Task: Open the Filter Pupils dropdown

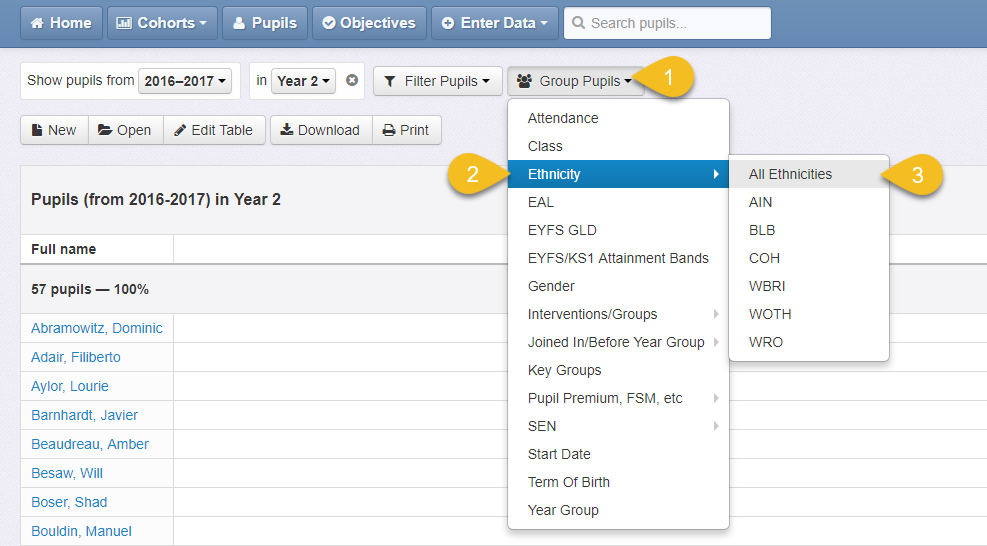Action: pos(437,81)
